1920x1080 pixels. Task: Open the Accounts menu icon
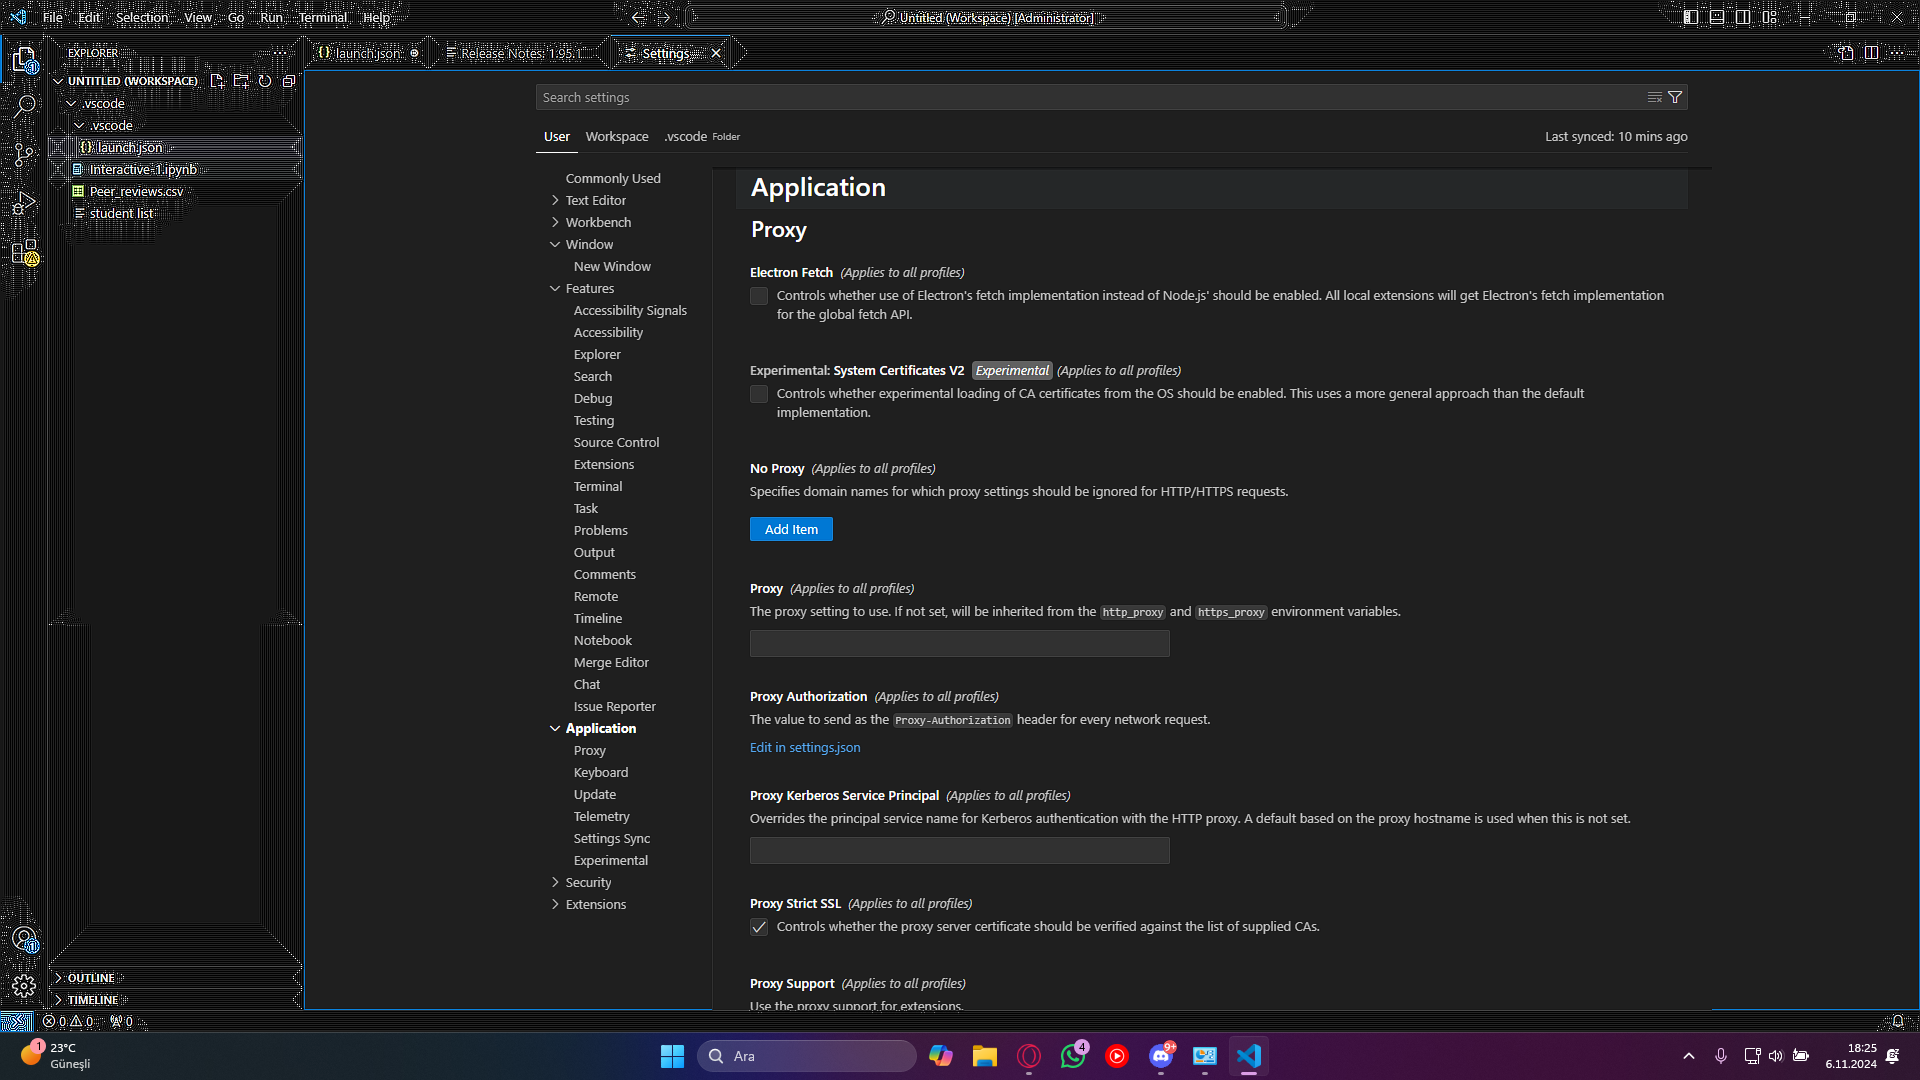[x=24, y=939]
